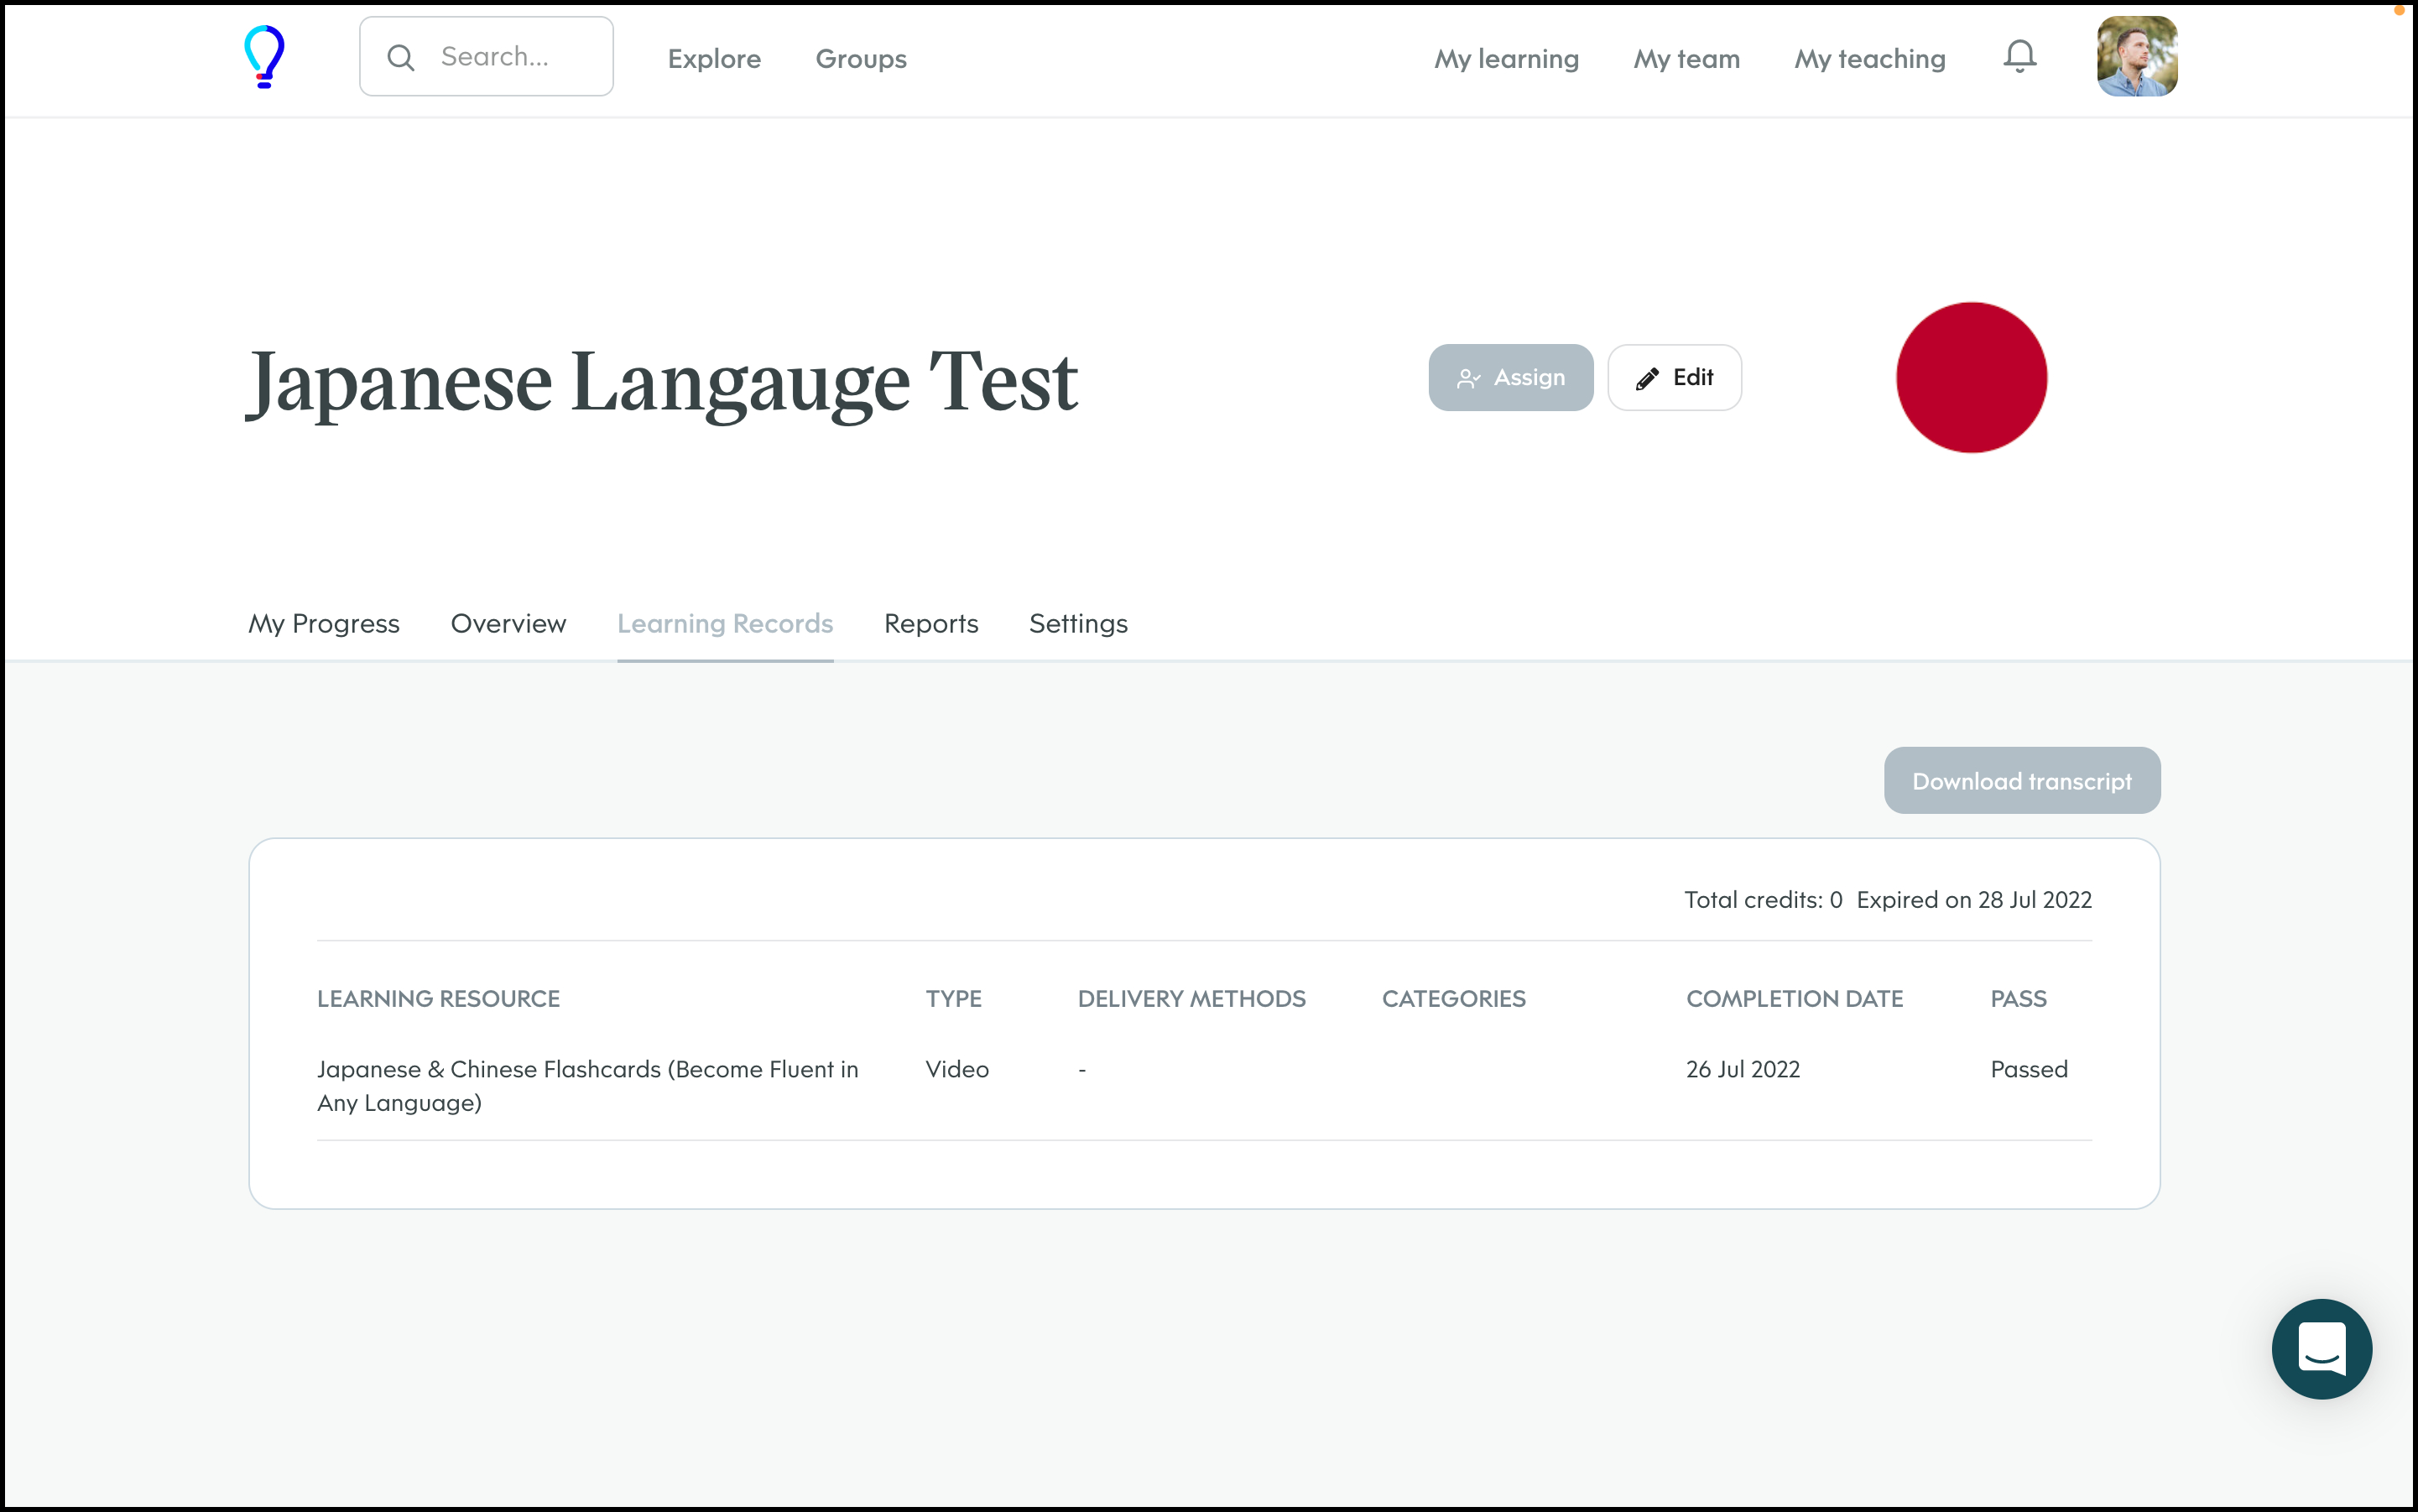This screenshot has width=2418, height=1512.
Task: Navigate to My teaching
Action: 1869,58
